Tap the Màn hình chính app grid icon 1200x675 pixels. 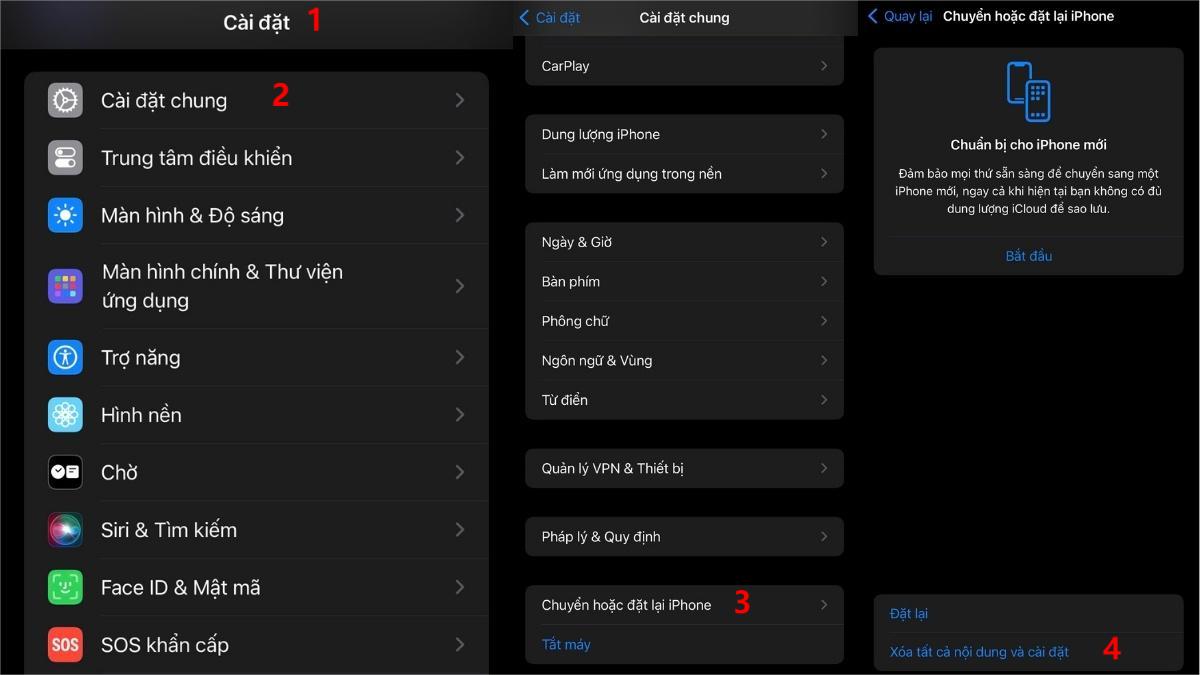click(x=65, y=286)
